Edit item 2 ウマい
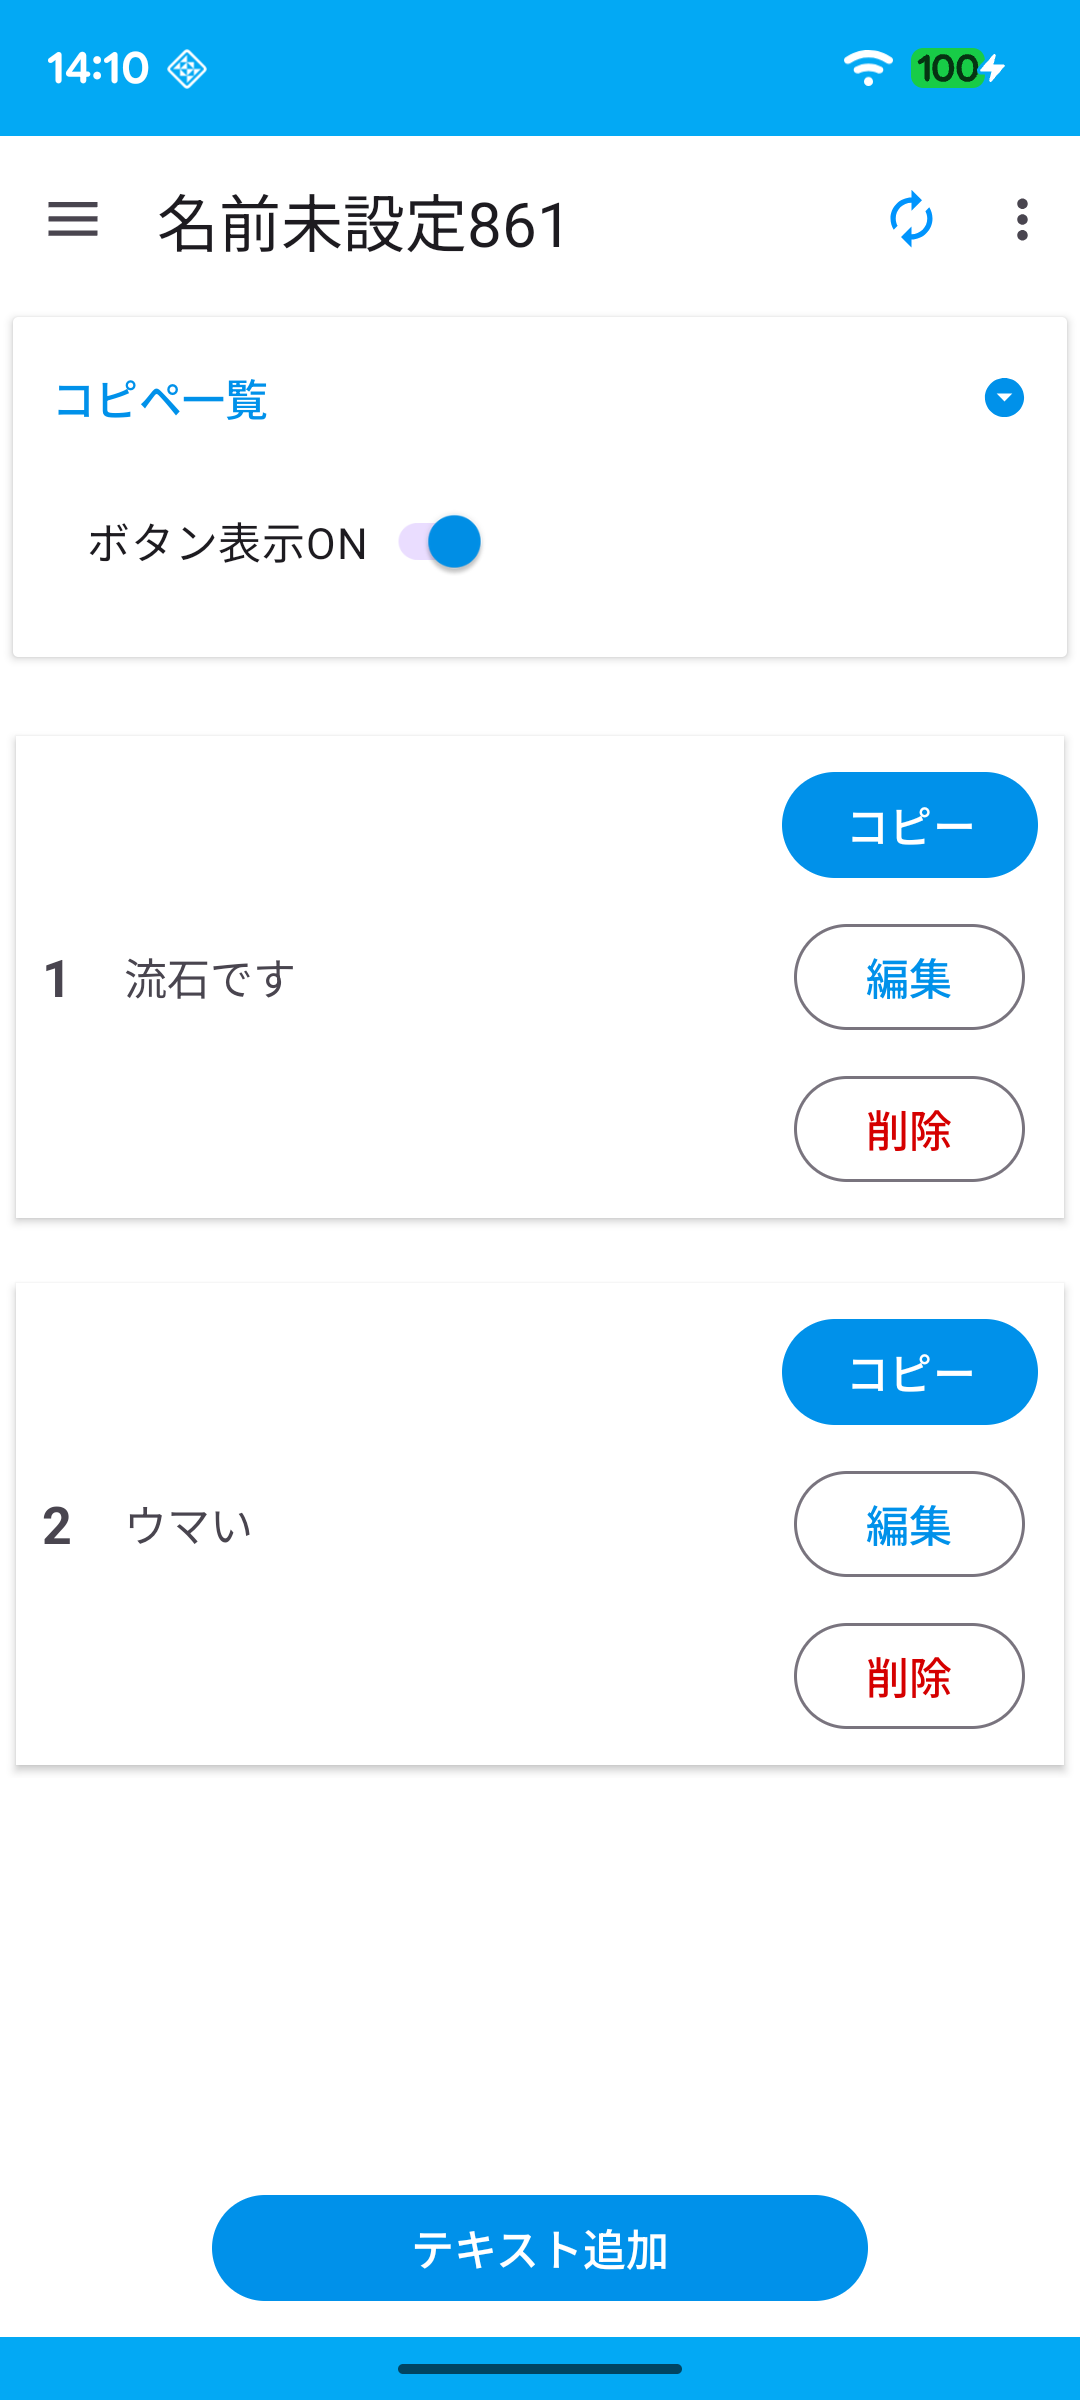 tap(909, 1524)
